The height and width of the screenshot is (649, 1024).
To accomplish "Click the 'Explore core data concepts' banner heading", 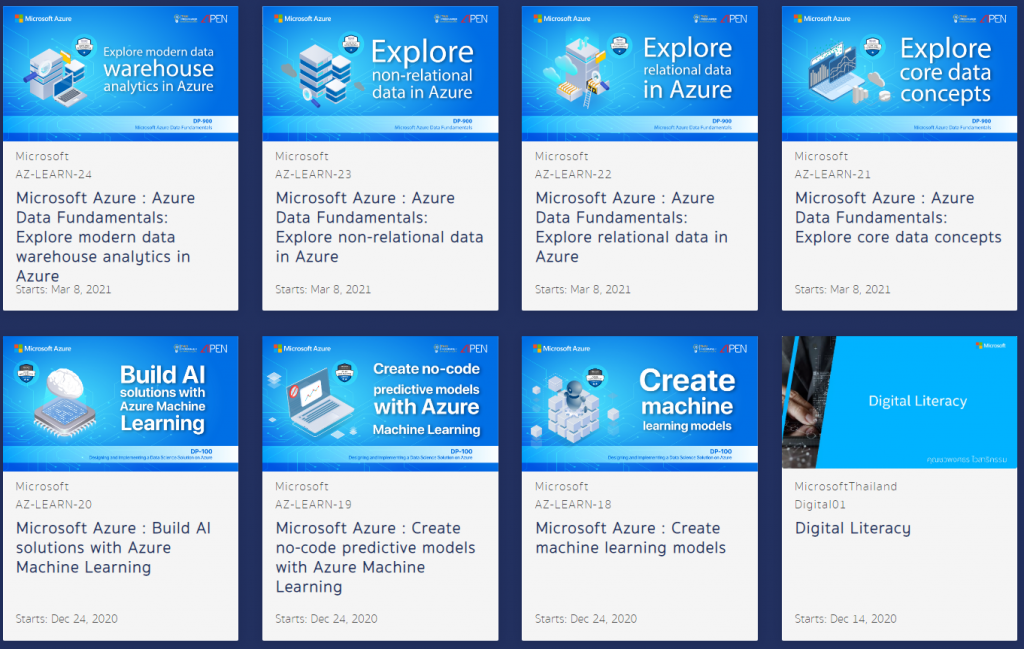I will click(945, 71).
